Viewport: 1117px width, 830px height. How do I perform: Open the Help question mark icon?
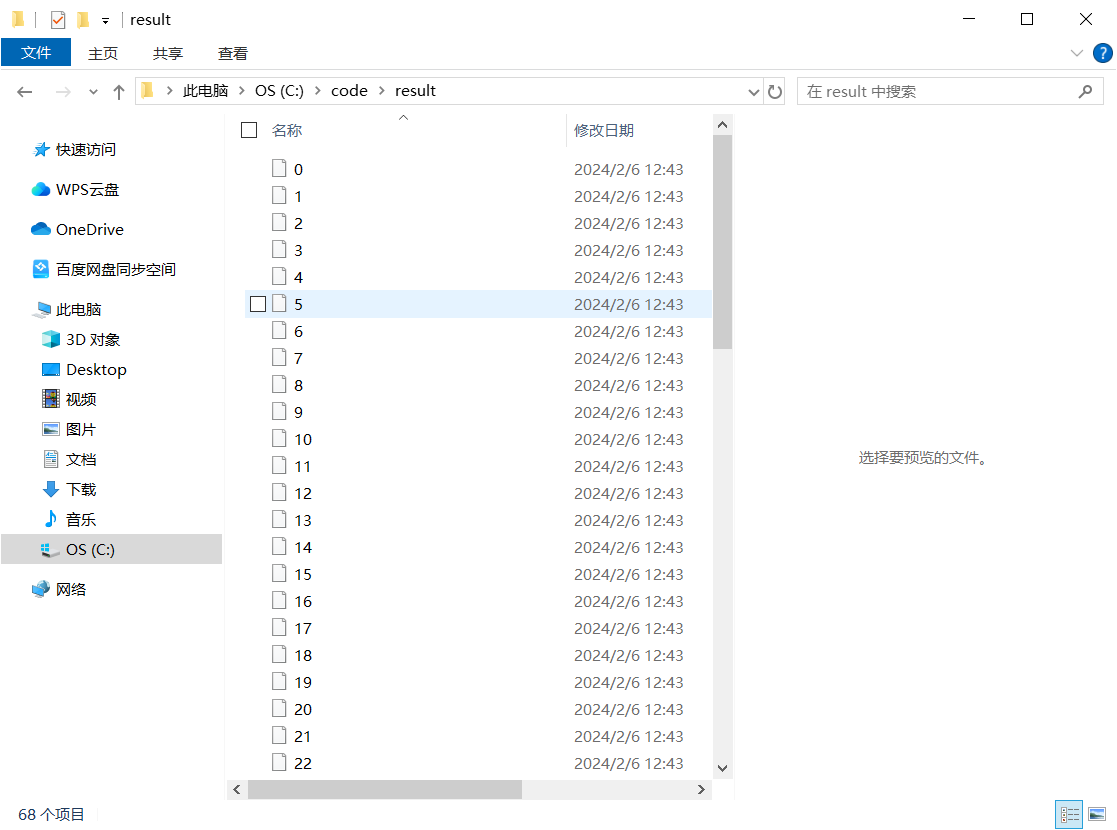coord(1102,53)
